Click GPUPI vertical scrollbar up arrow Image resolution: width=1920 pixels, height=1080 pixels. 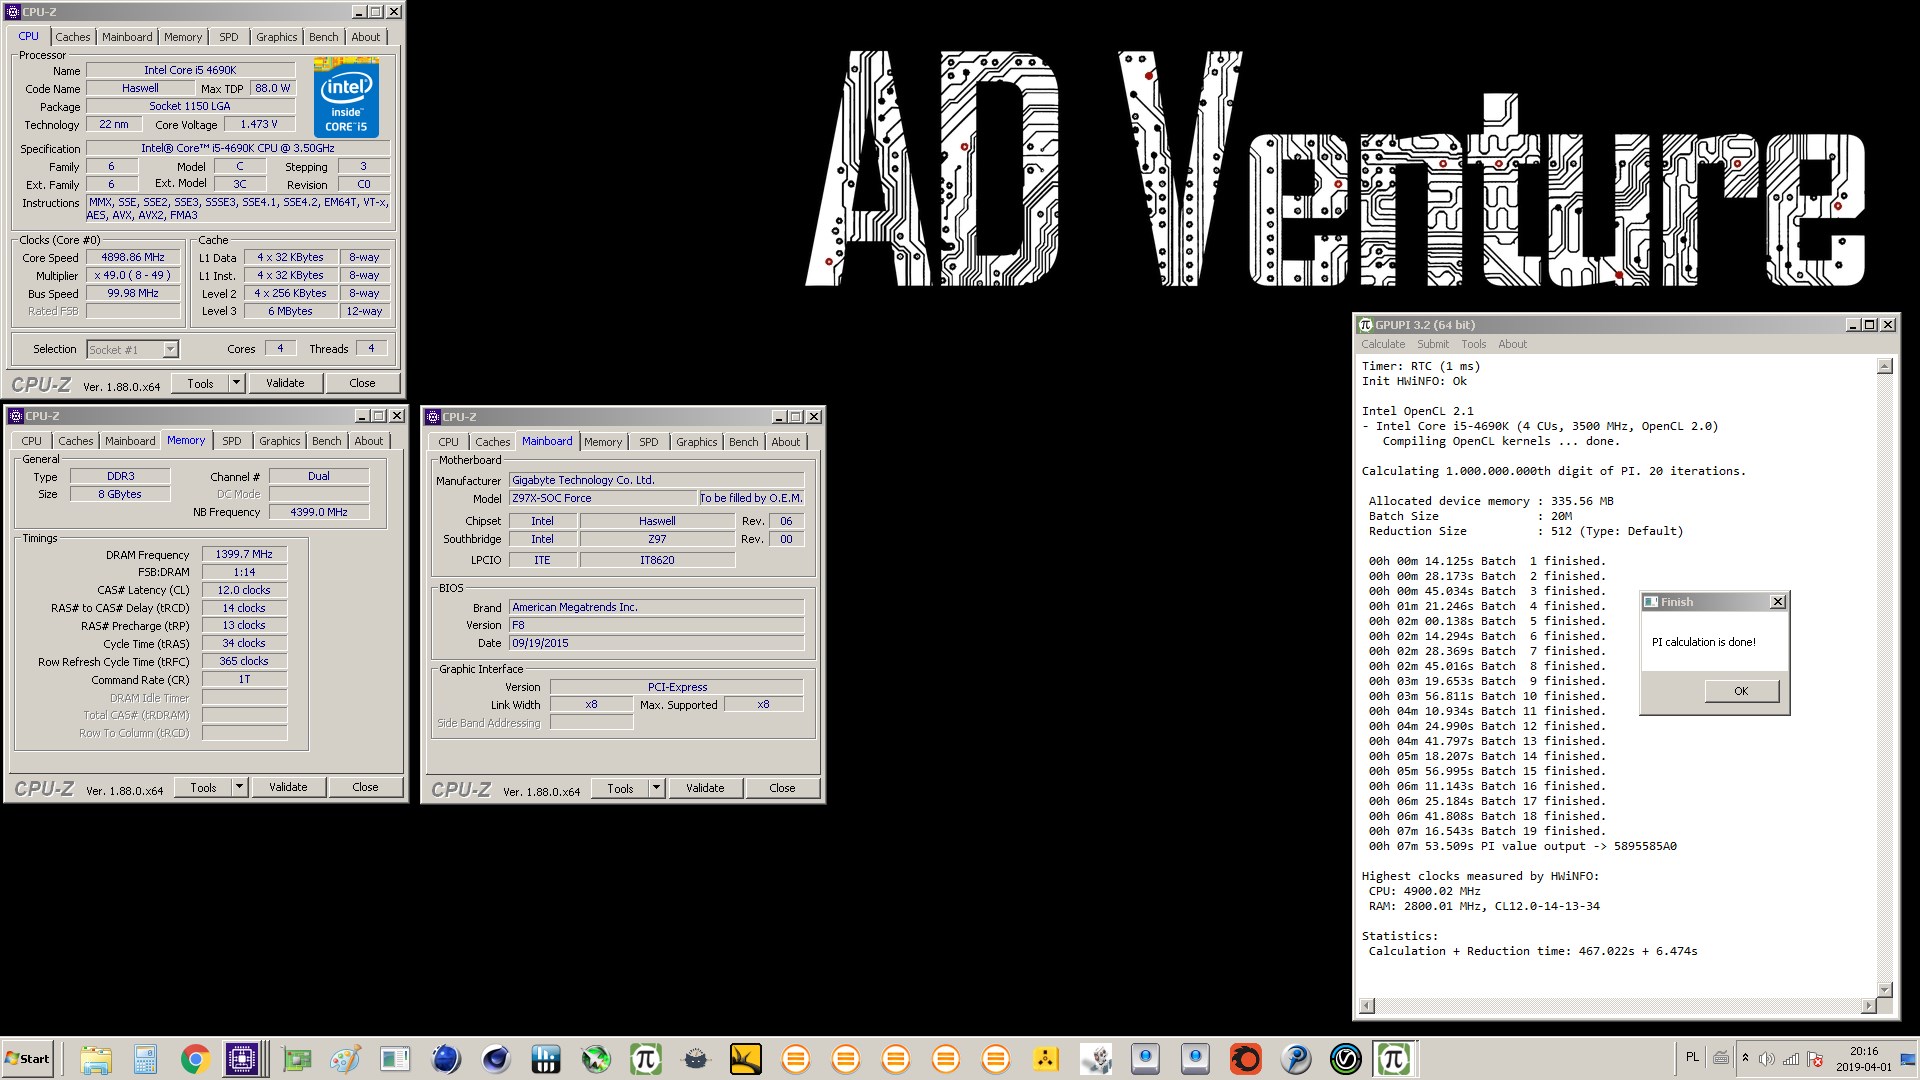1884,366
